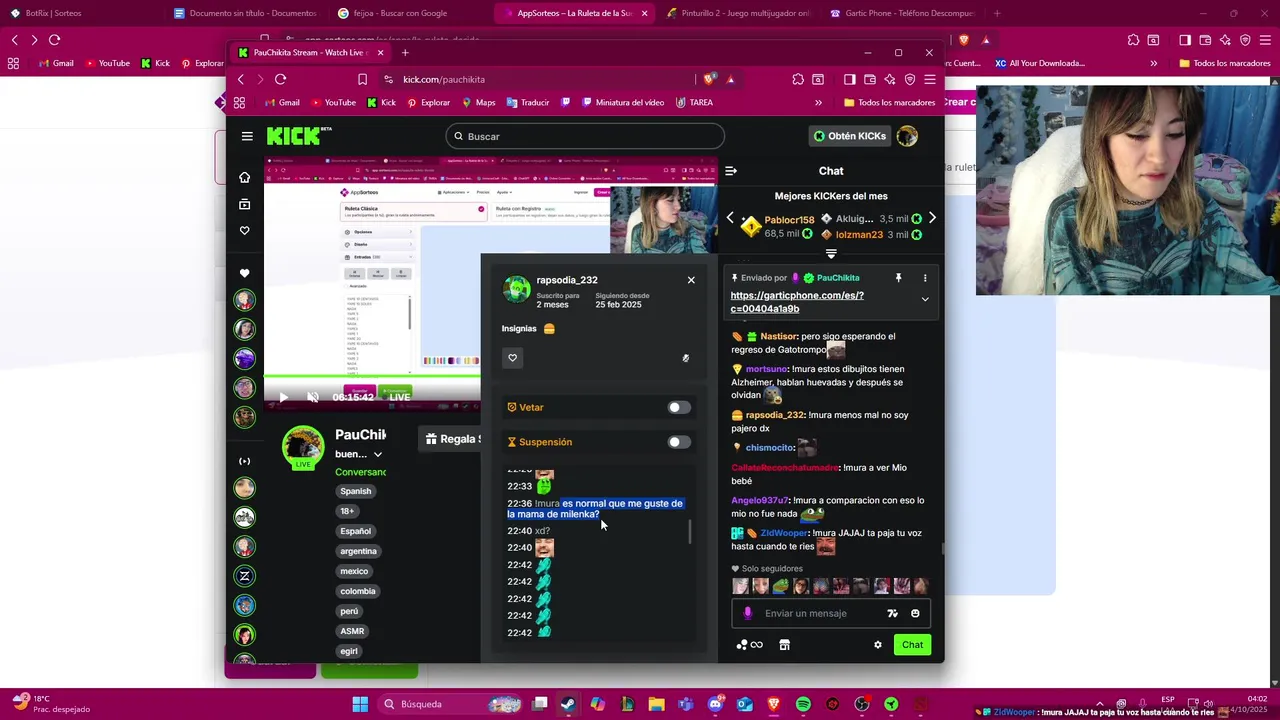Play the stream video
The image size is (1280, 720).
(283, 397)
